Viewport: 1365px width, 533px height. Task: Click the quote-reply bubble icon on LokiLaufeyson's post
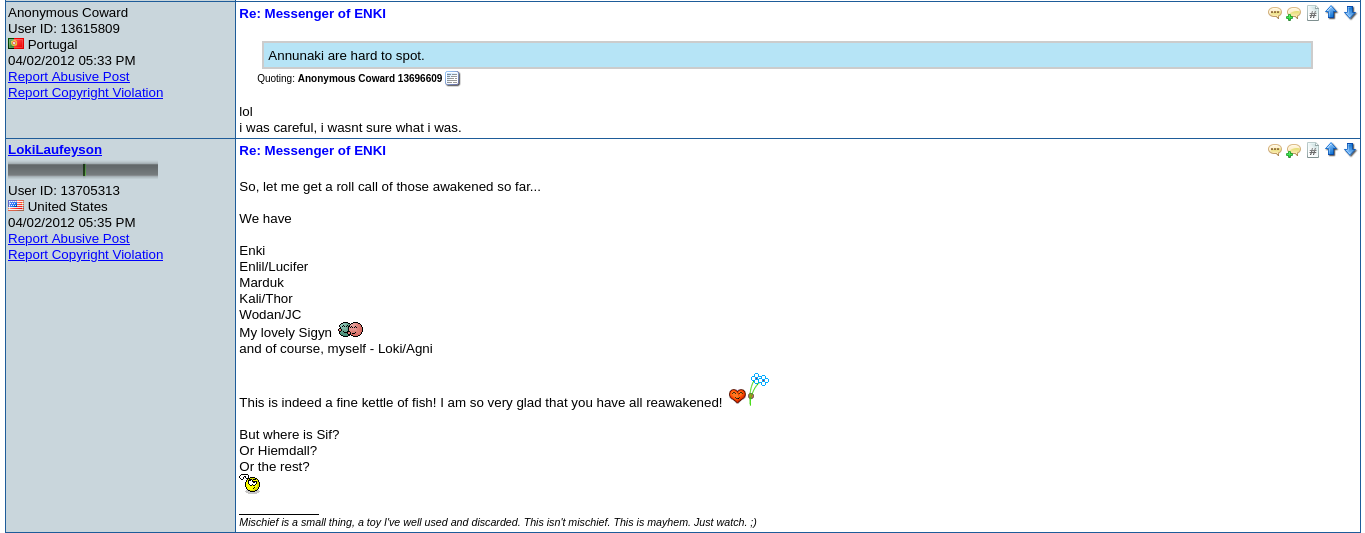coord(1275,150)
